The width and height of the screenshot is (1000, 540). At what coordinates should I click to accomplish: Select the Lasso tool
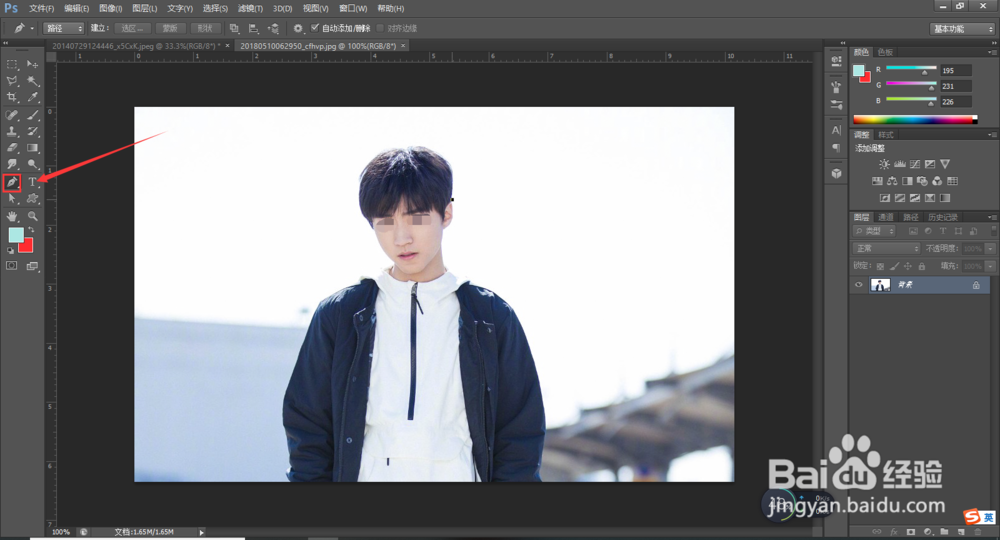click(11, 81)
